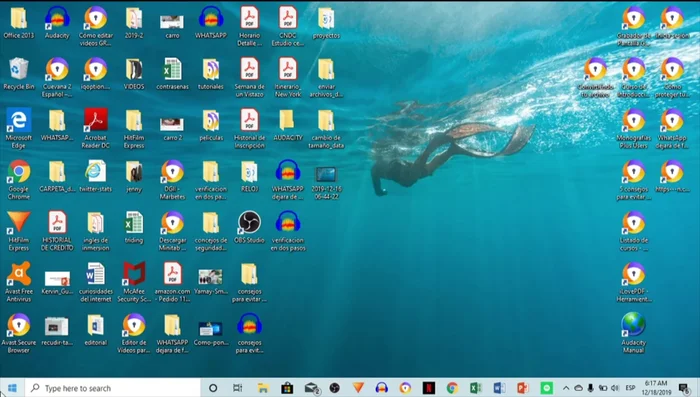Open Microsoft Store from the taskbar
This screenshot has width=700, height=397.
pos(287,388)
